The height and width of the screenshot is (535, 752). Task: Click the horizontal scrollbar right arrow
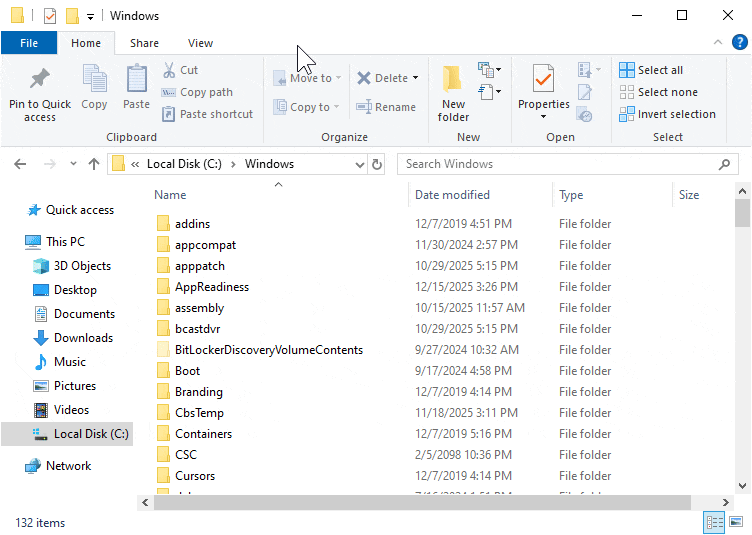tap(726, 502)
